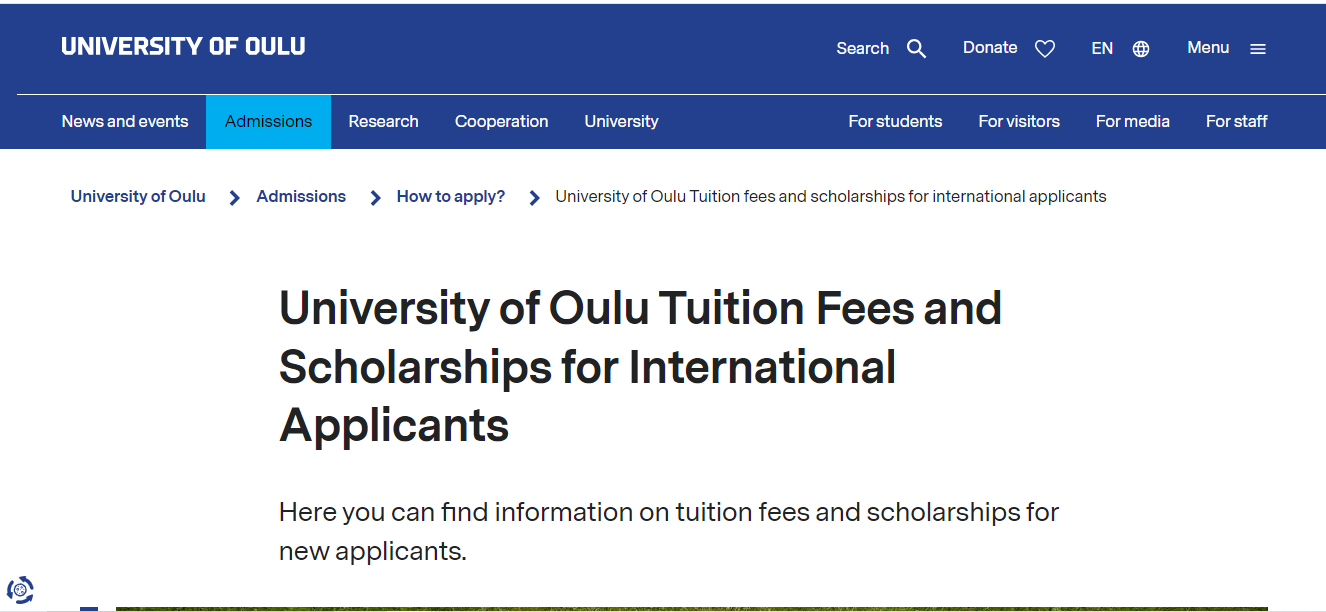Expand the EN language selector
Screen dimensions: 1326x612
tap(1102, 48)
